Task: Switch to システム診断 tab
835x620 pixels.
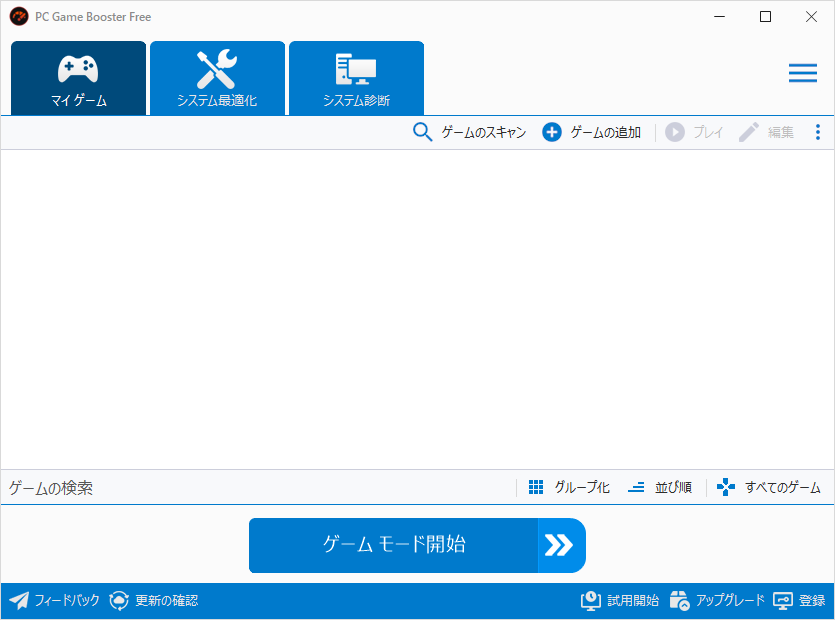Action: (x=356, y=78)
